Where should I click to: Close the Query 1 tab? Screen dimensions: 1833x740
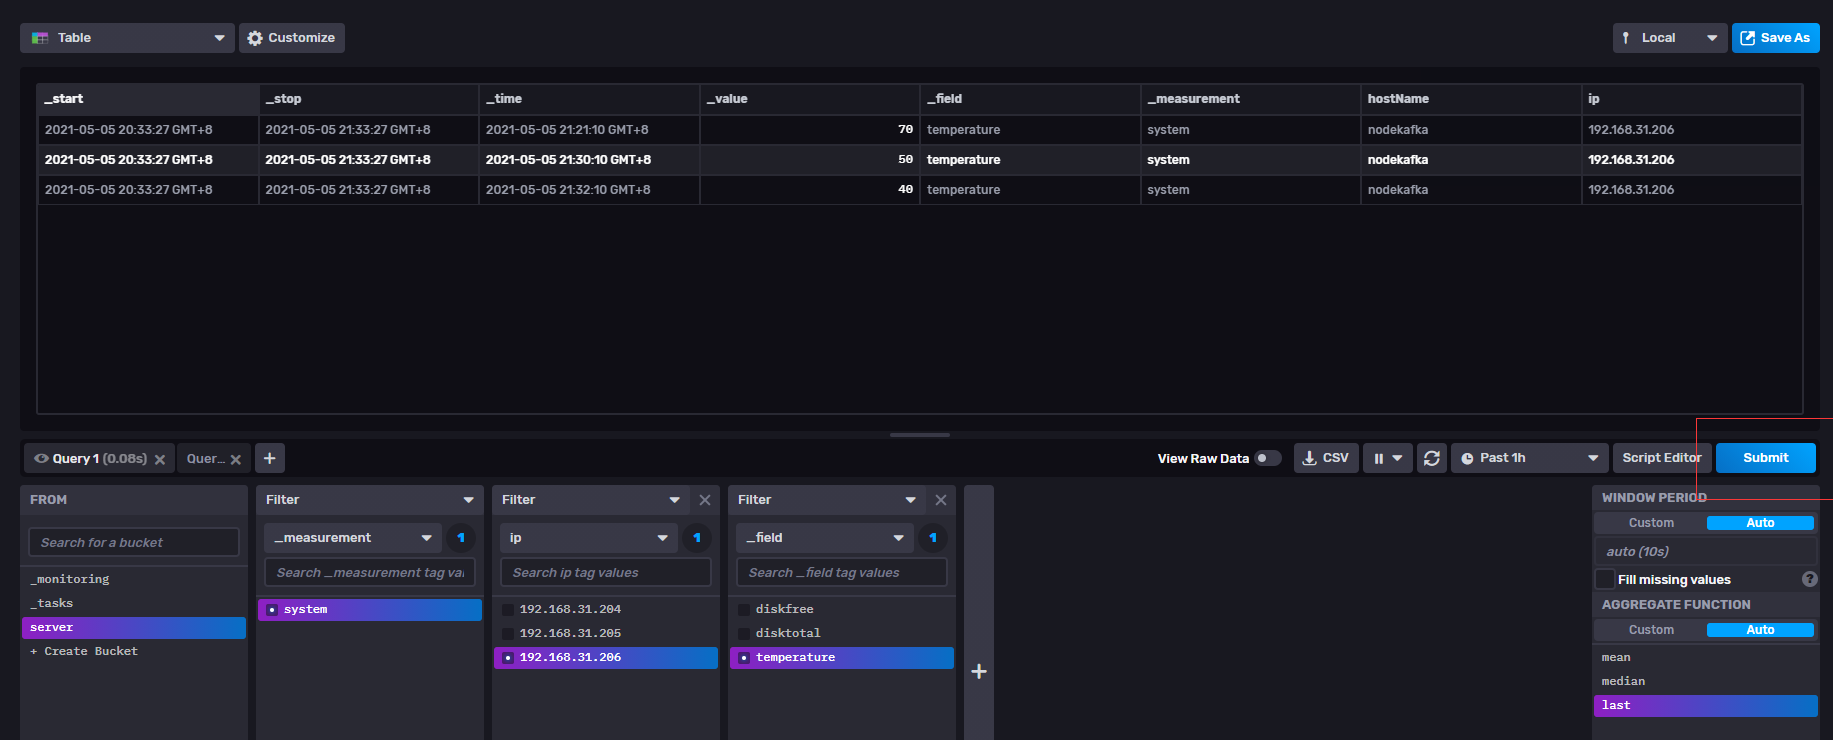[160, 460]
